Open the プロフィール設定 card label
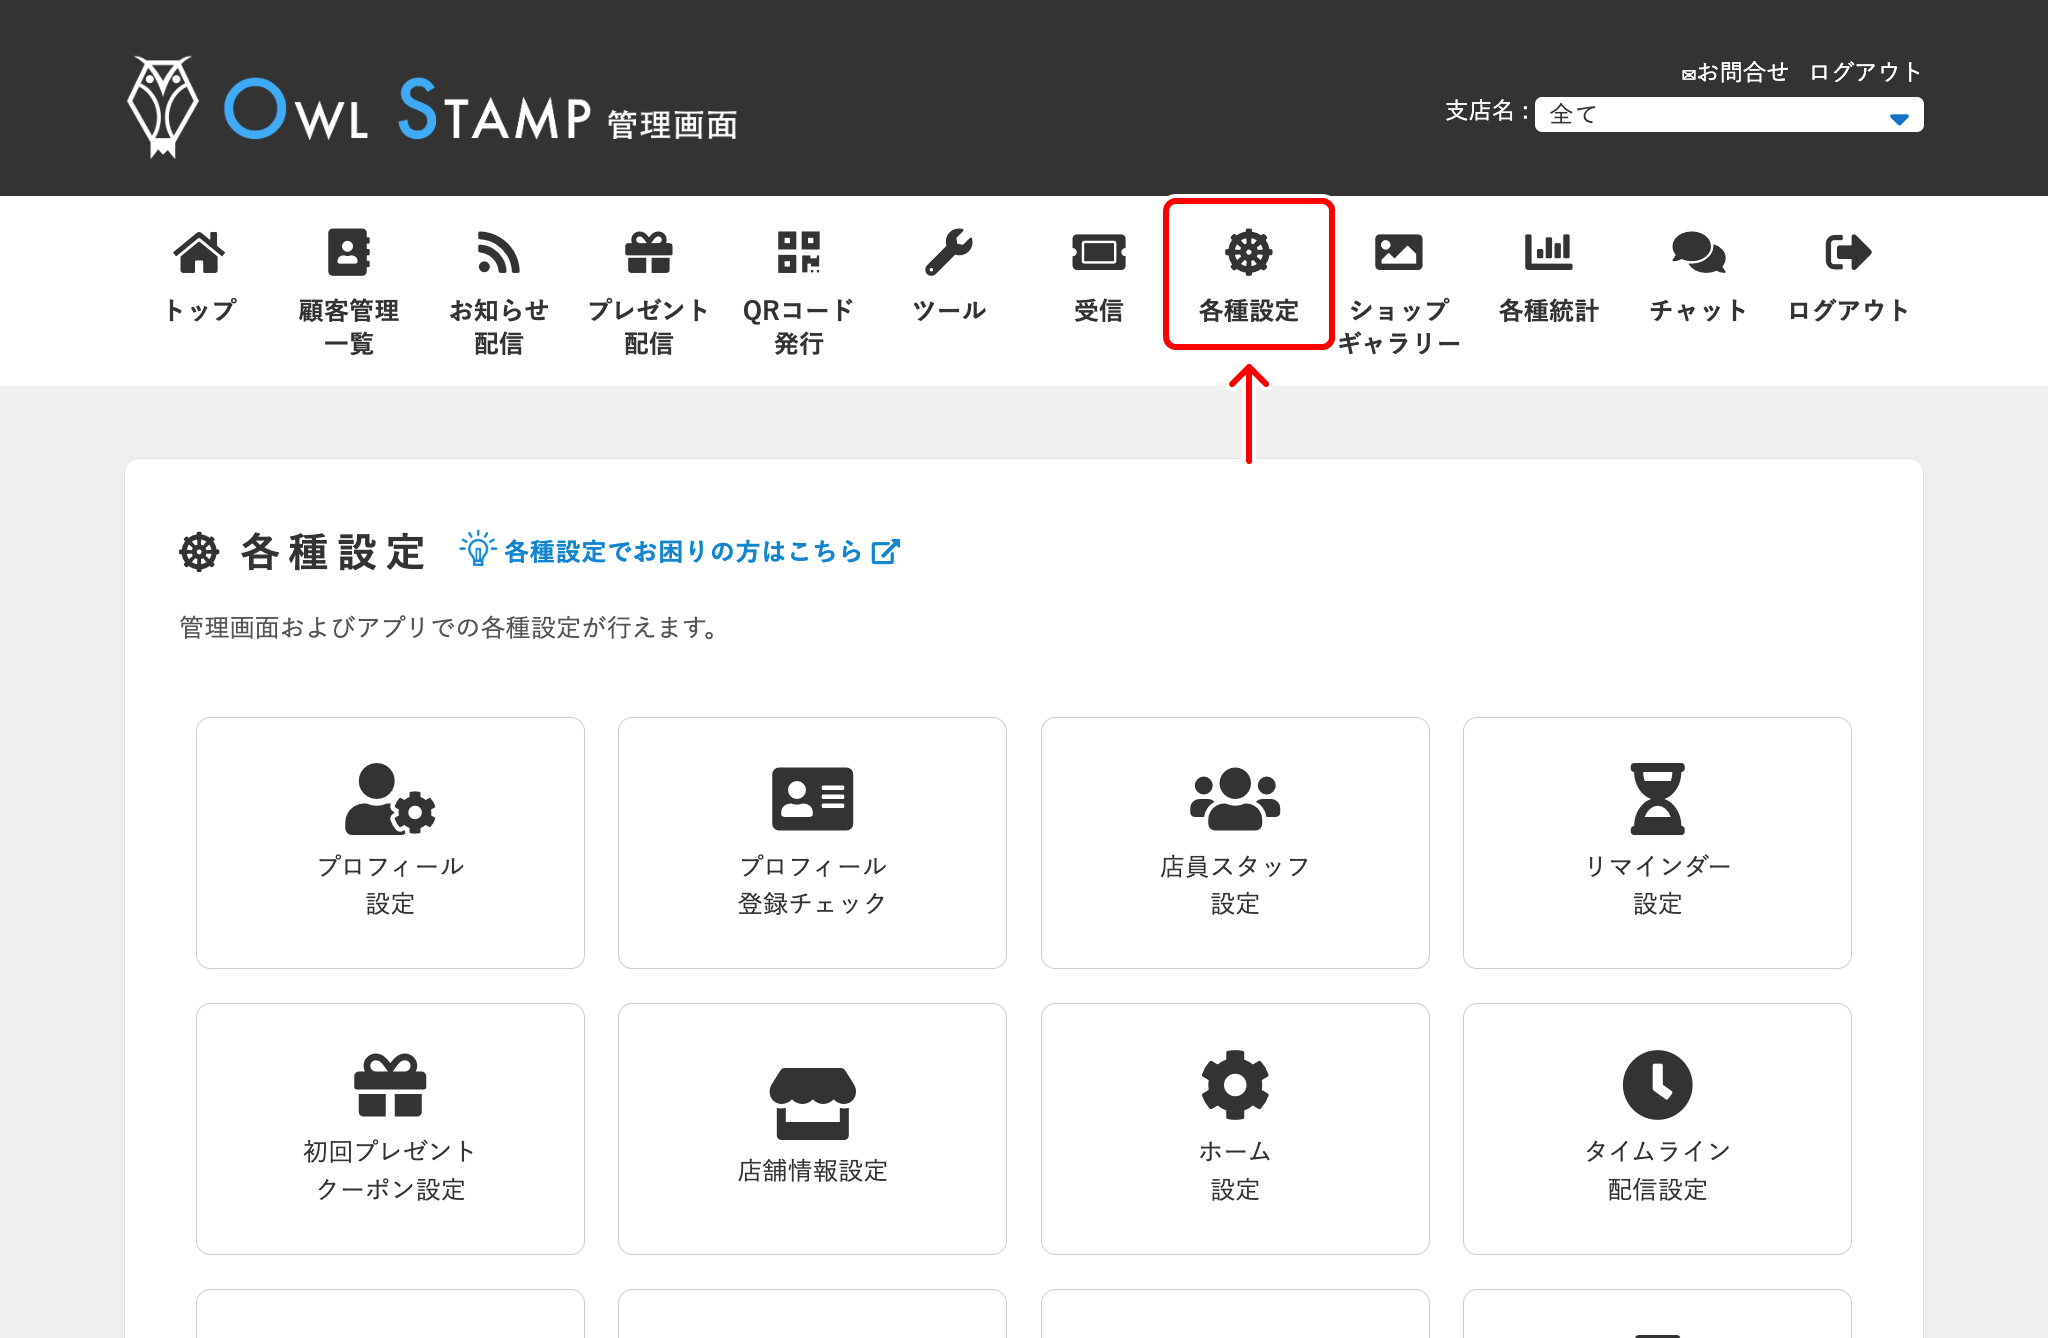Screen dimensions: 2048x1338 tap(390, 885)
